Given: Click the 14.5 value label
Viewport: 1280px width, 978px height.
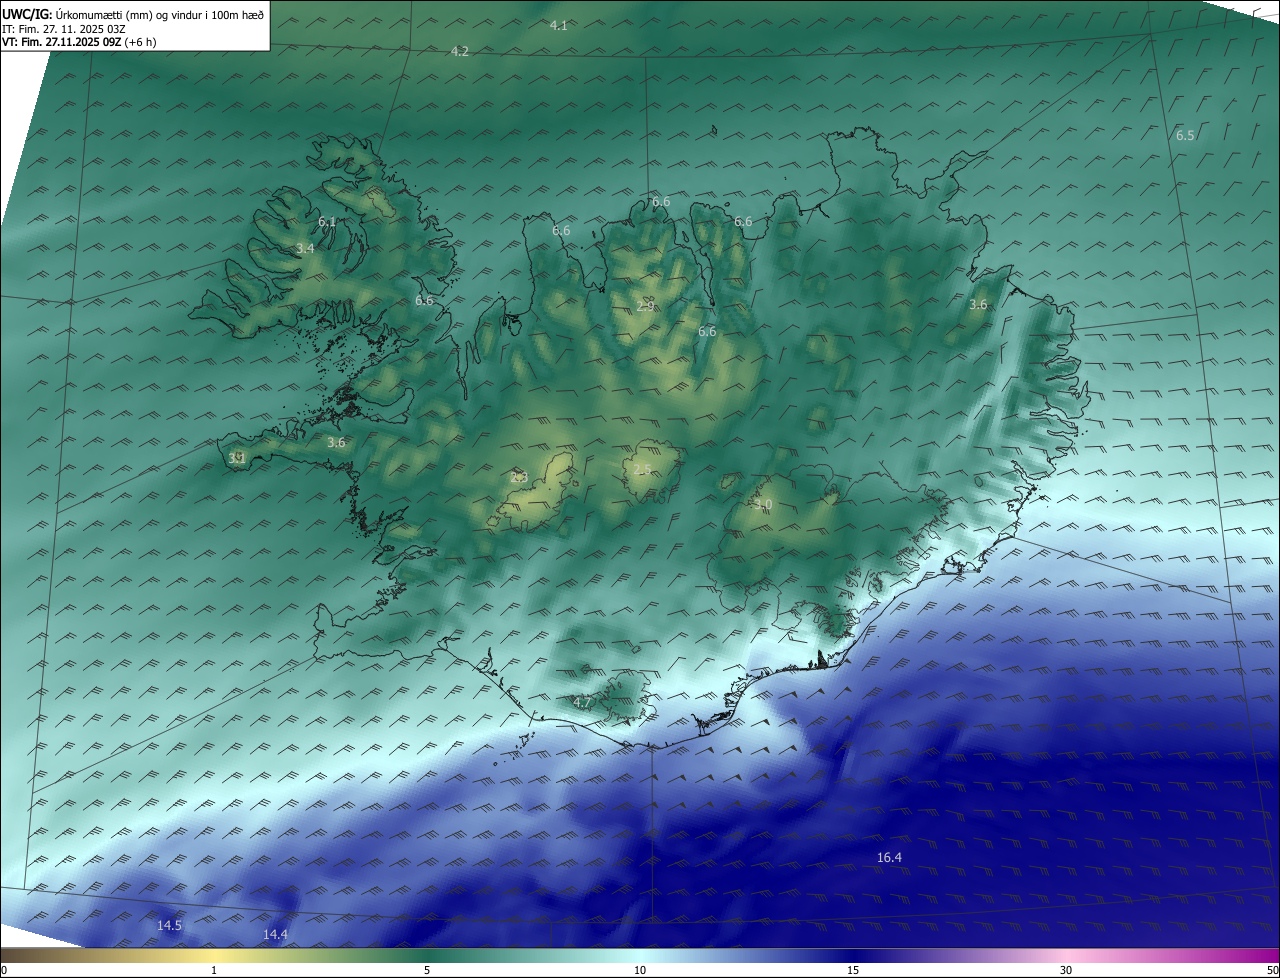Looking at the screenshot, I should 169,925.
